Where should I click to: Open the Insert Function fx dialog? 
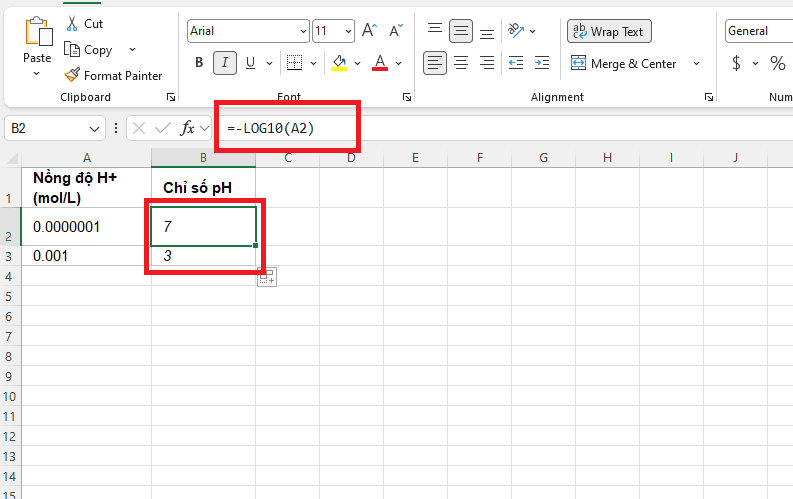(188, 128)
